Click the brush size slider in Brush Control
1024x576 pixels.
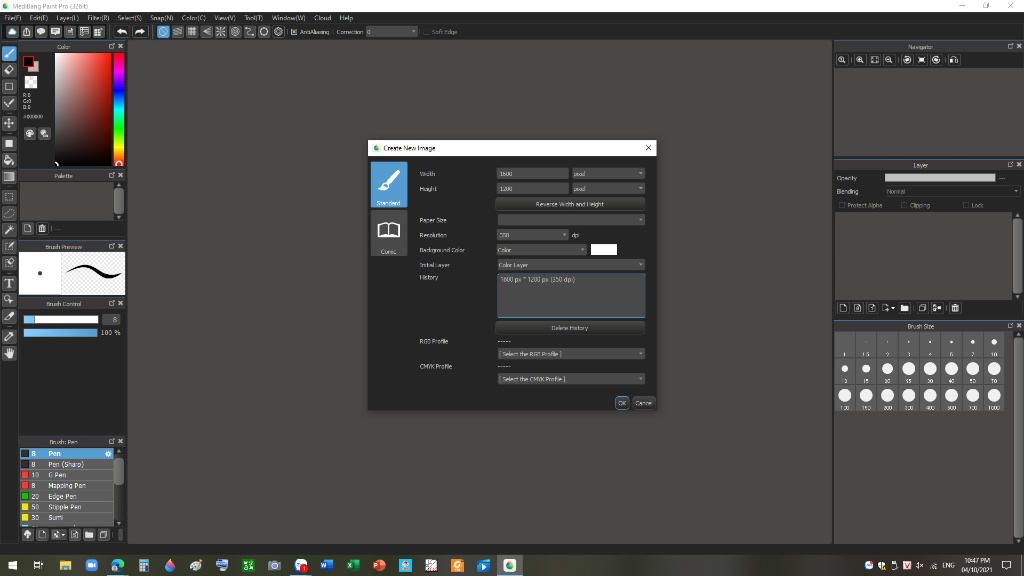tap(61, 319)
